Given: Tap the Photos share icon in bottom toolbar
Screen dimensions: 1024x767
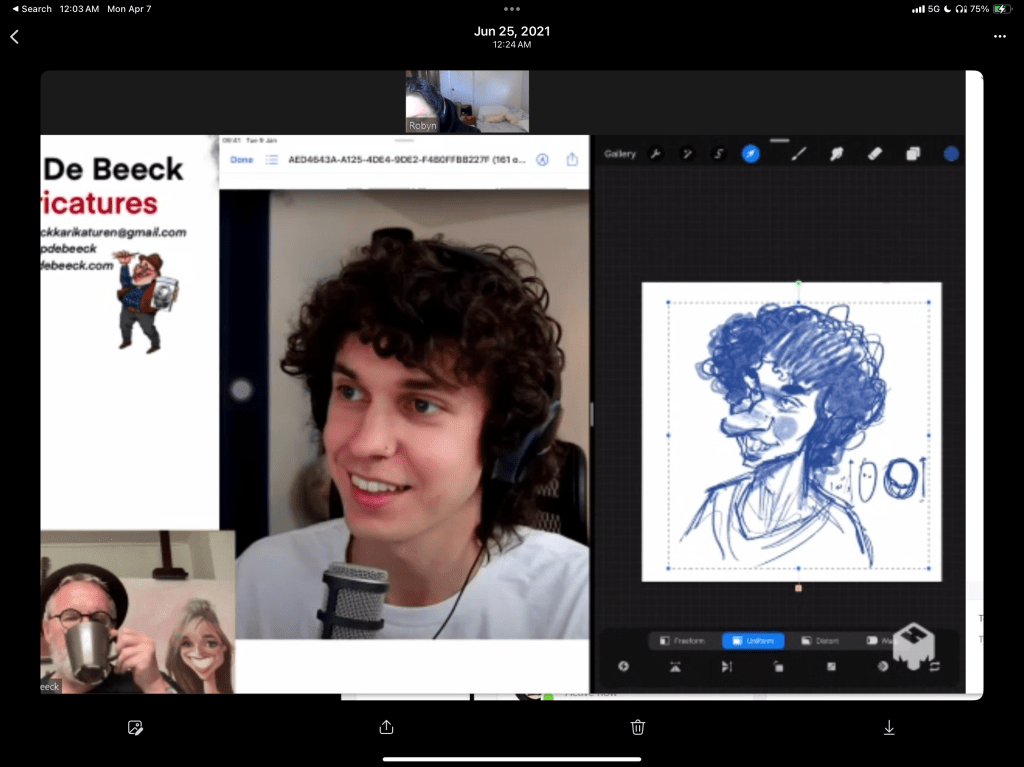Looking at the screenshot, I should click(387, 728).
